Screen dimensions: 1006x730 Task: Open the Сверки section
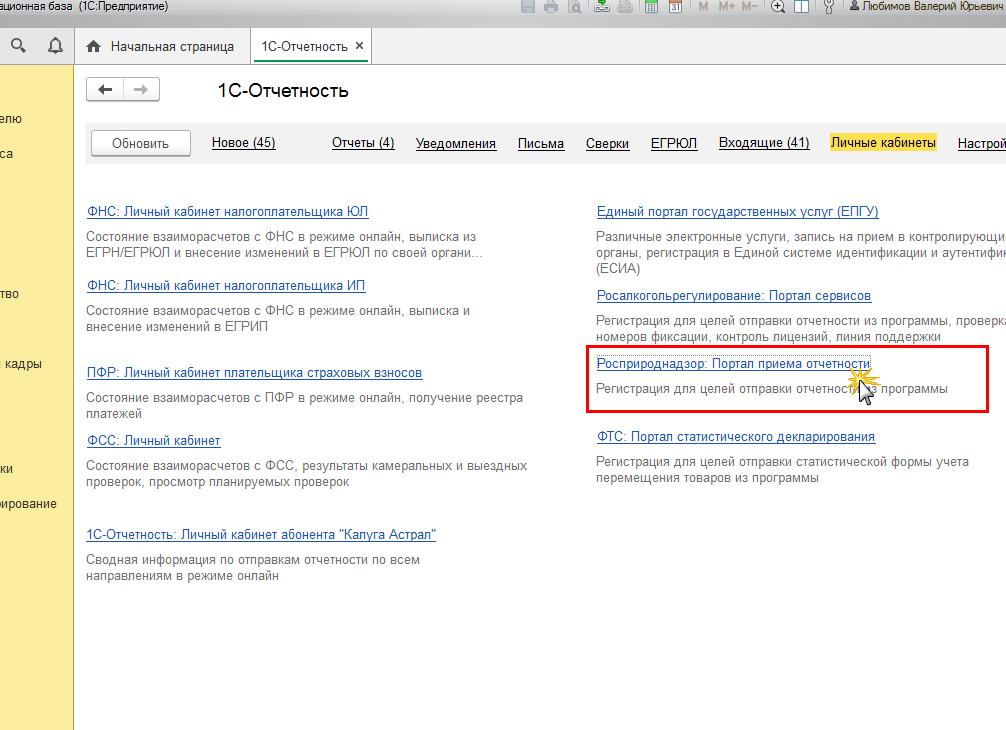607,143
